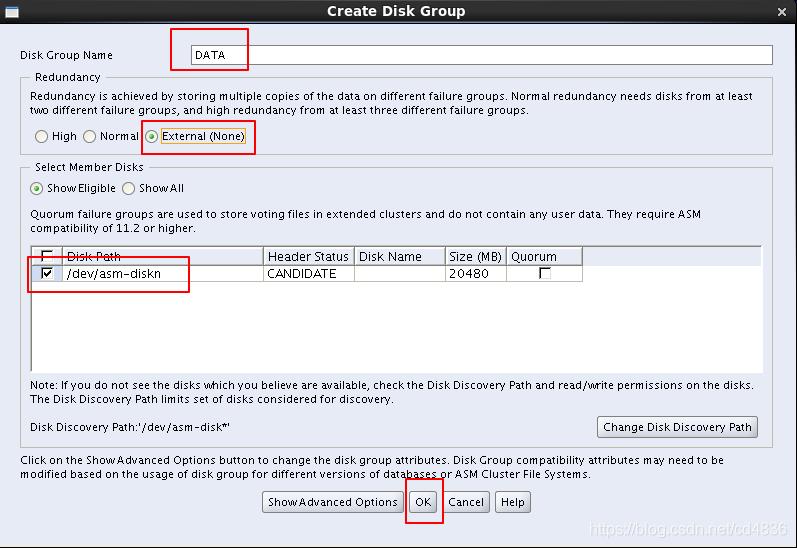Click the window menu icon in title bar
The height and width of the screenshot is (548, 797).
coord(12,12)
